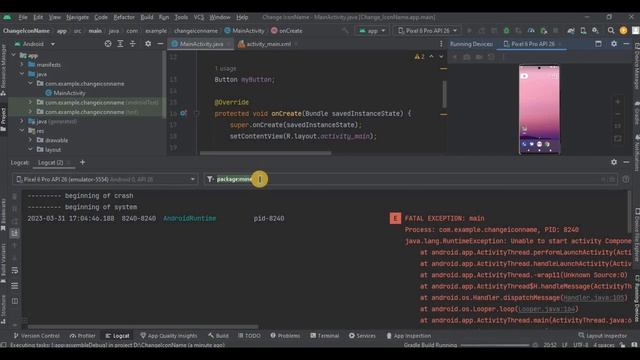
Task: Open the app run configuration dropdown
Action: coord(372,31)
